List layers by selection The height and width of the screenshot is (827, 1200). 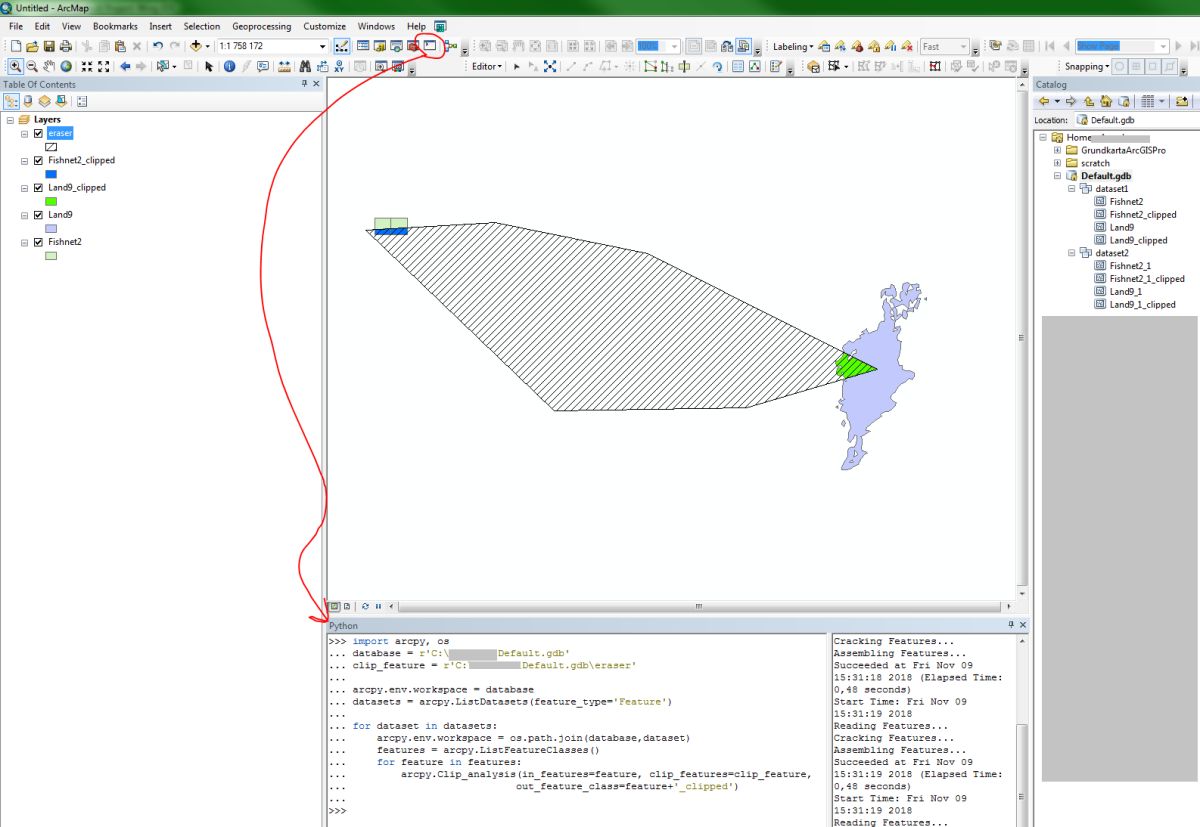pyautogui.click(x=61, y=101)
